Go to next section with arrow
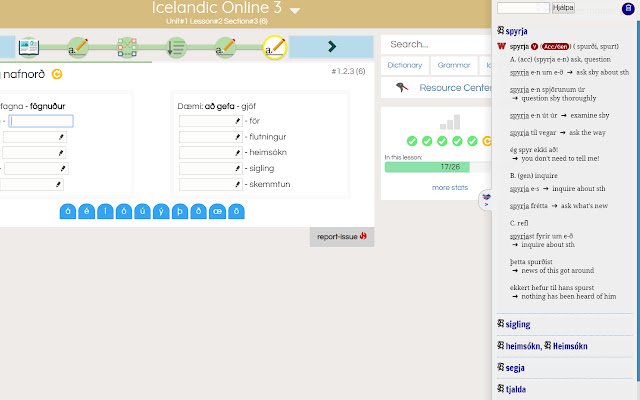Viewport: 640px width, 400px height. click(331, 47)
